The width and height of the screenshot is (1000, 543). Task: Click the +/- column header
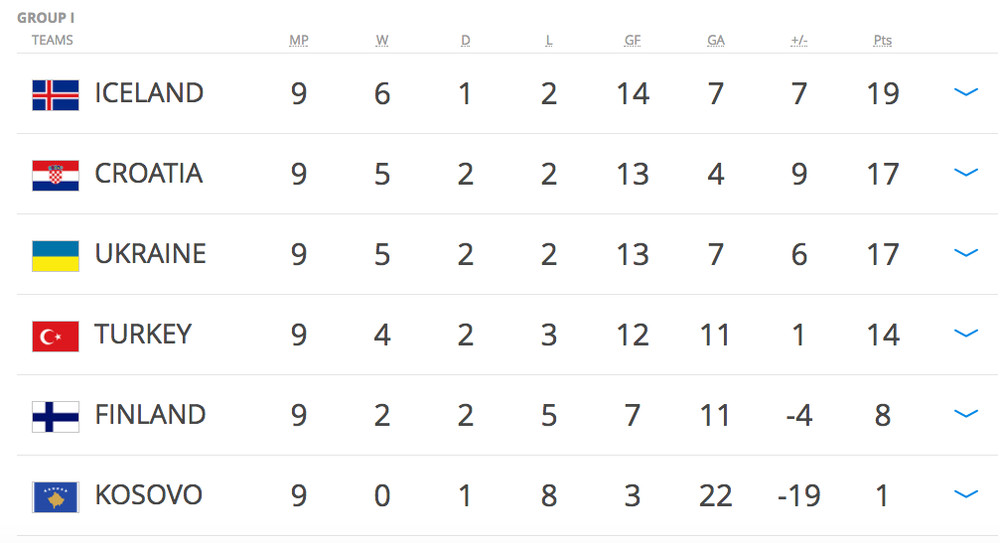799,41
